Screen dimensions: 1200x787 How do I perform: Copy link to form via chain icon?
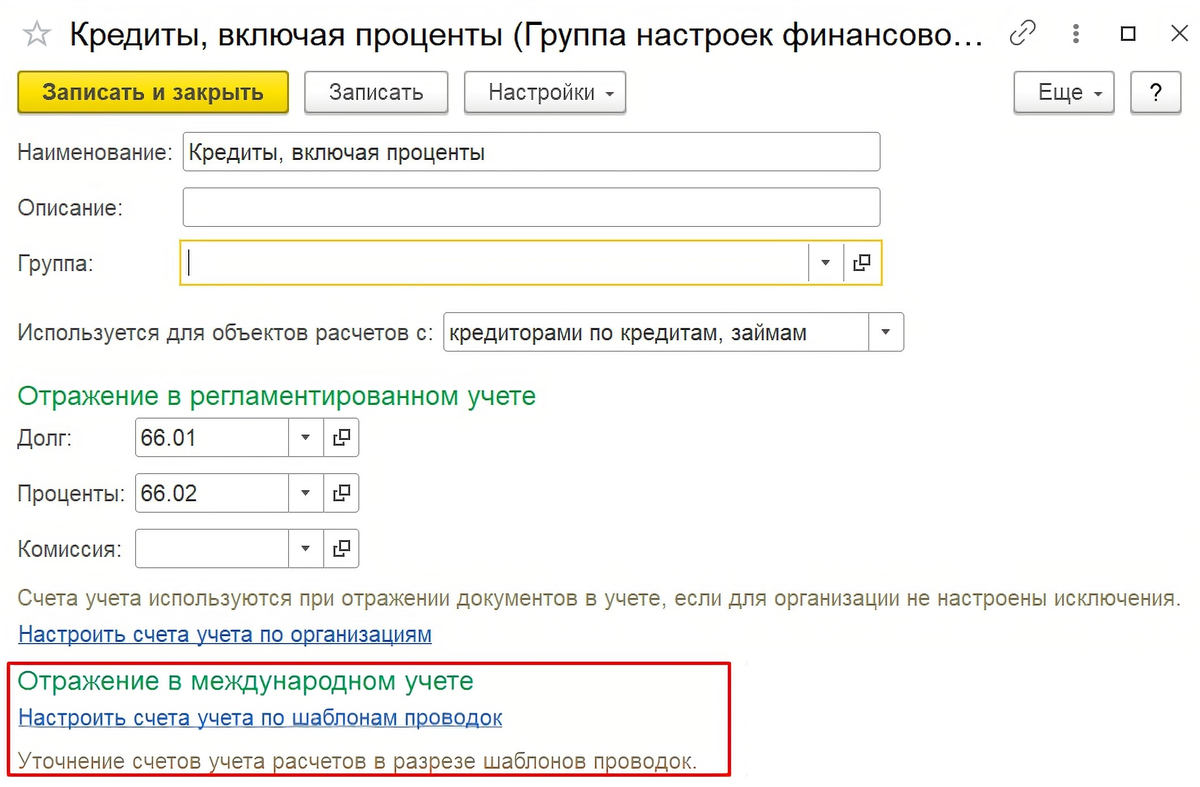tap(1022, 33)
